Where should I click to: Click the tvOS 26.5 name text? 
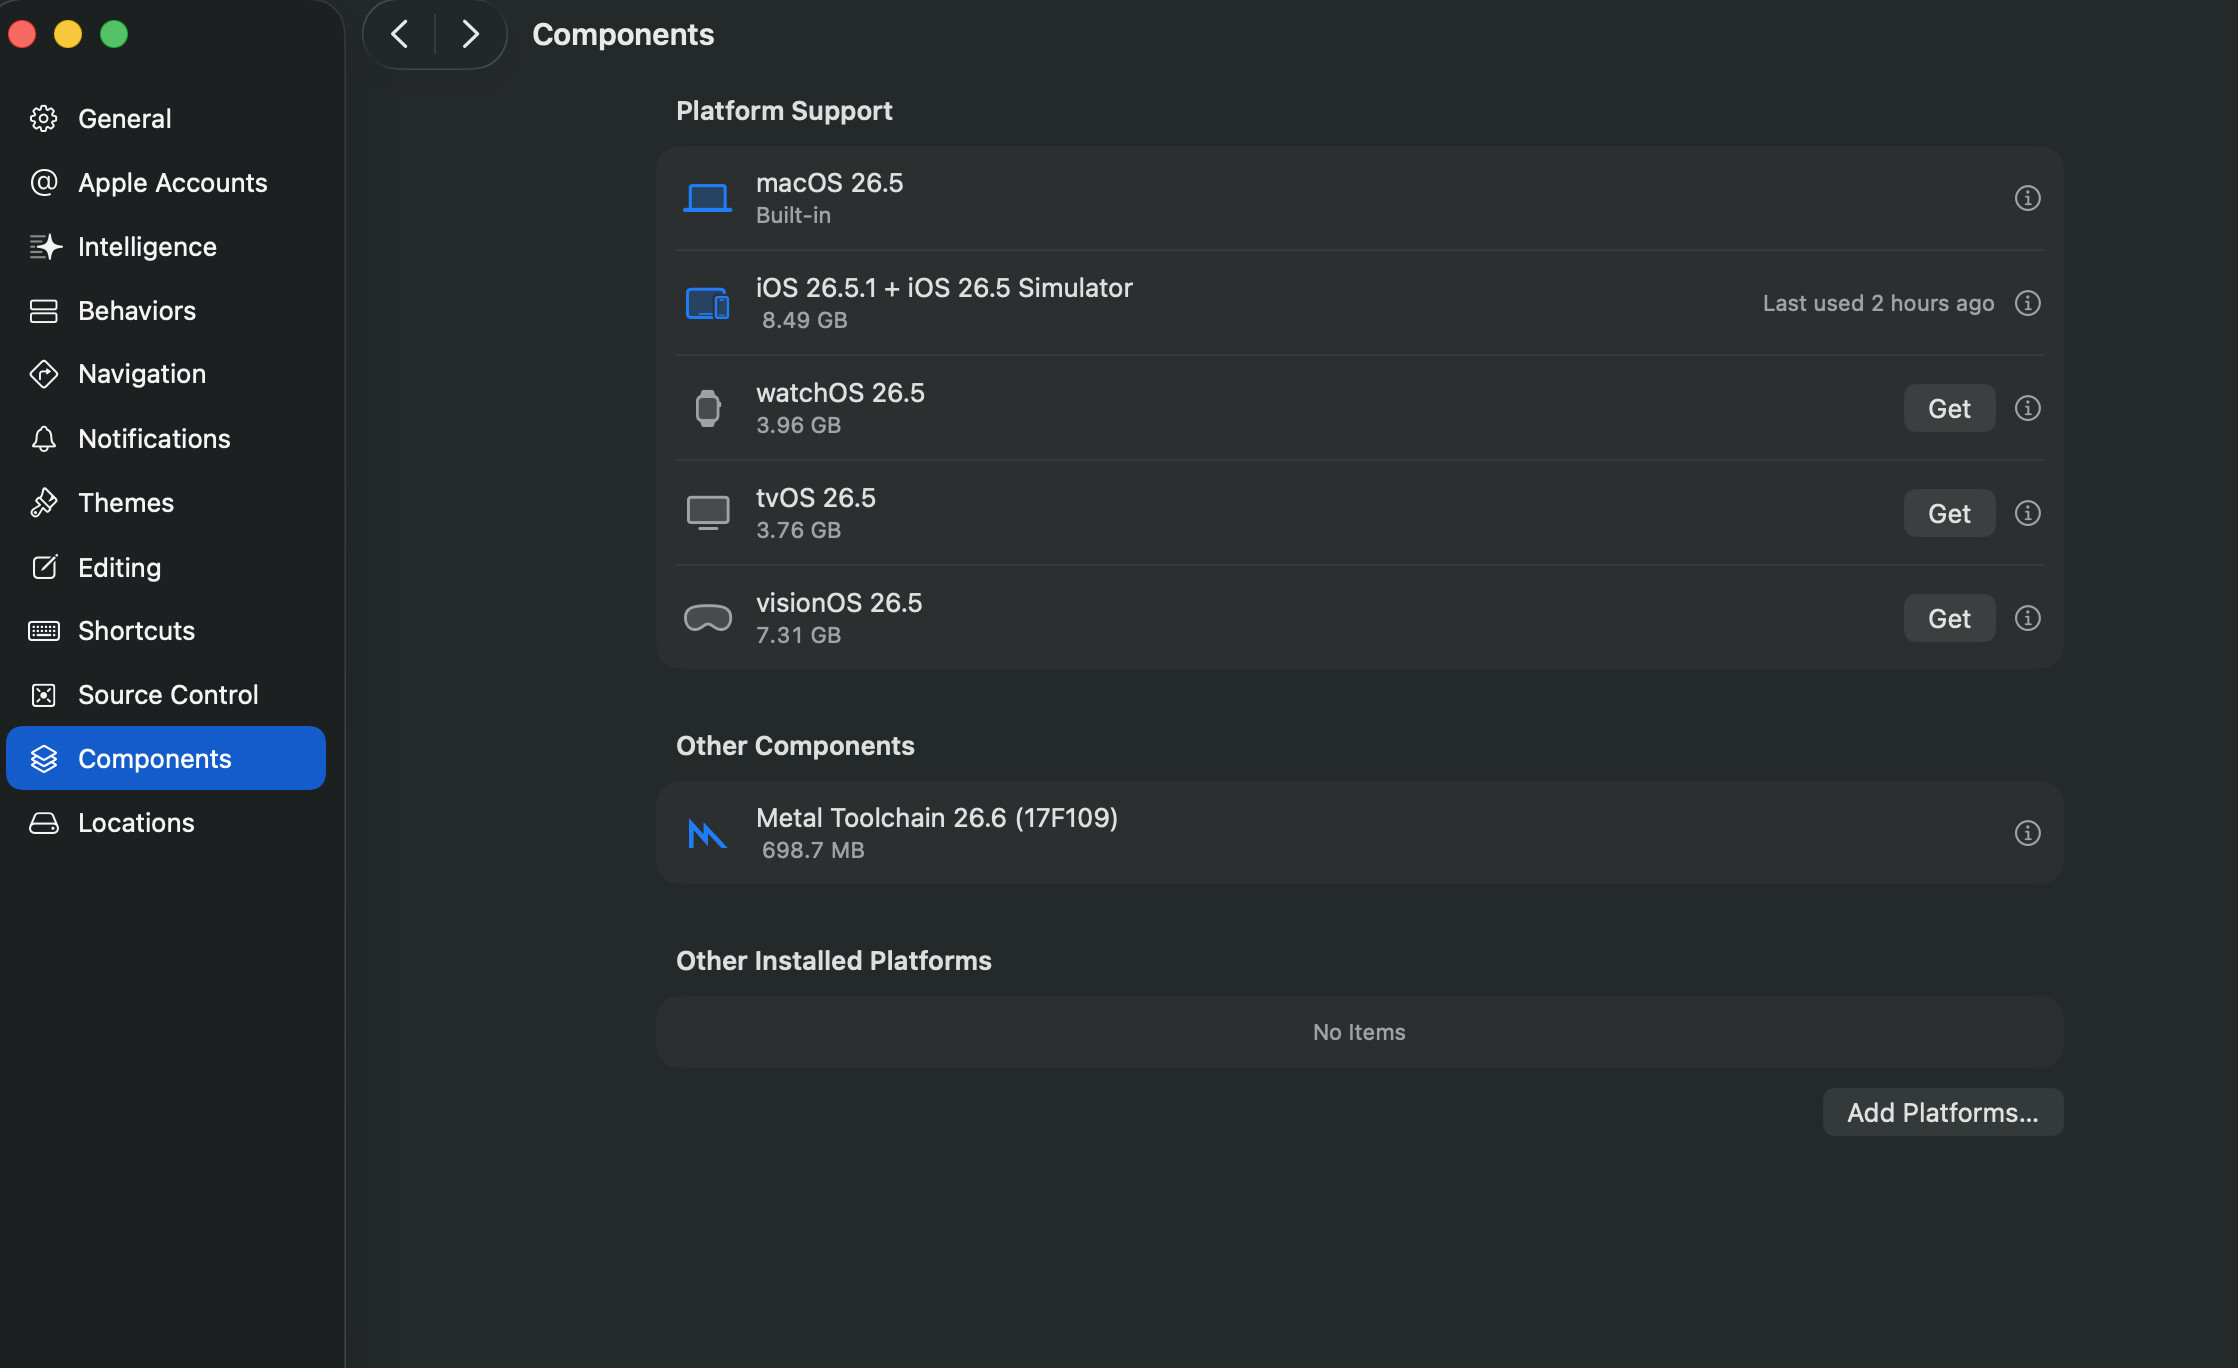coord(815,498)
